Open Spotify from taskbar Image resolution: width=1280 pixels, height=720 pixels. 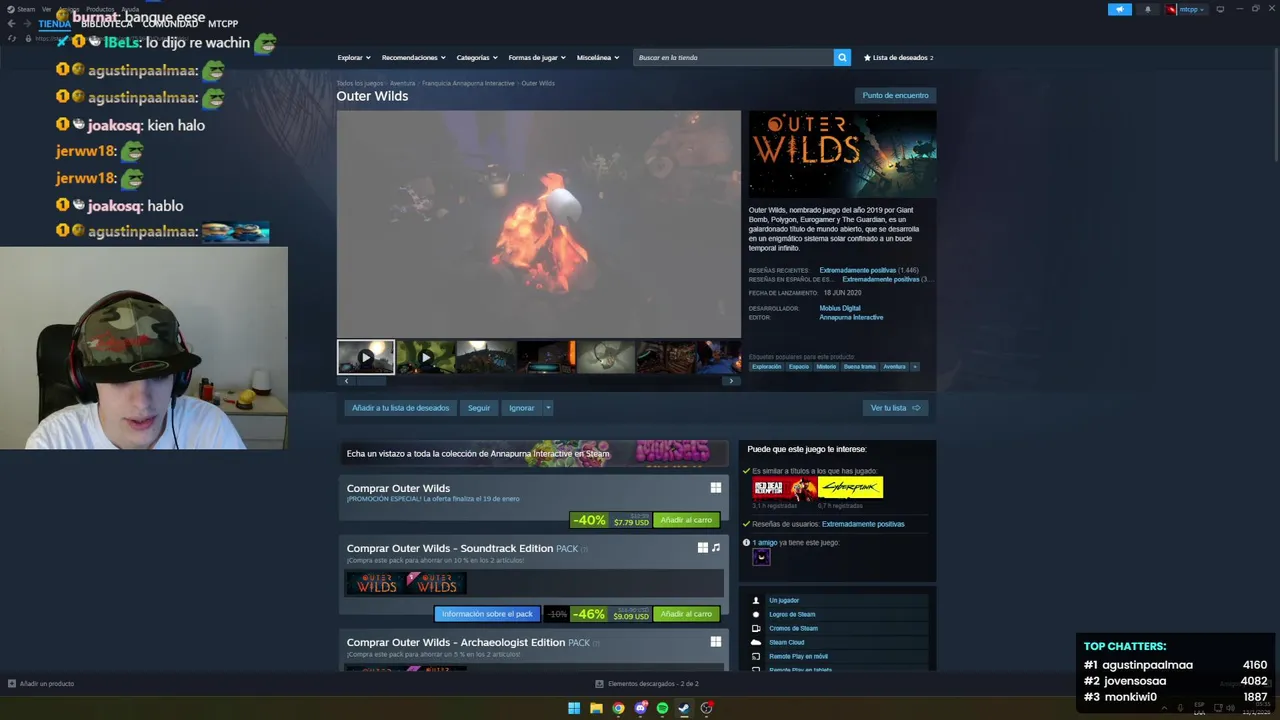click(662, 708)
